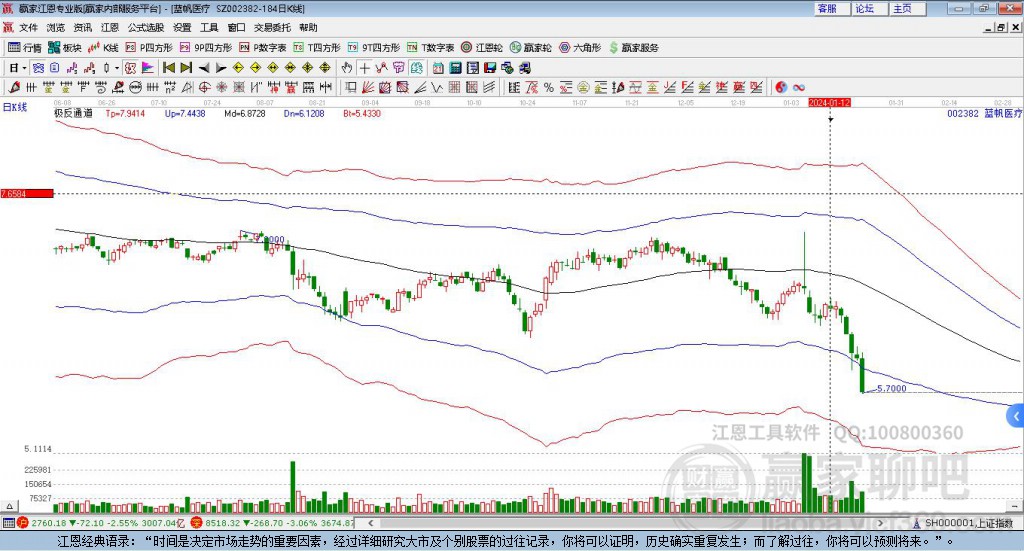Click the 客服 customer service button

point(827,8)
